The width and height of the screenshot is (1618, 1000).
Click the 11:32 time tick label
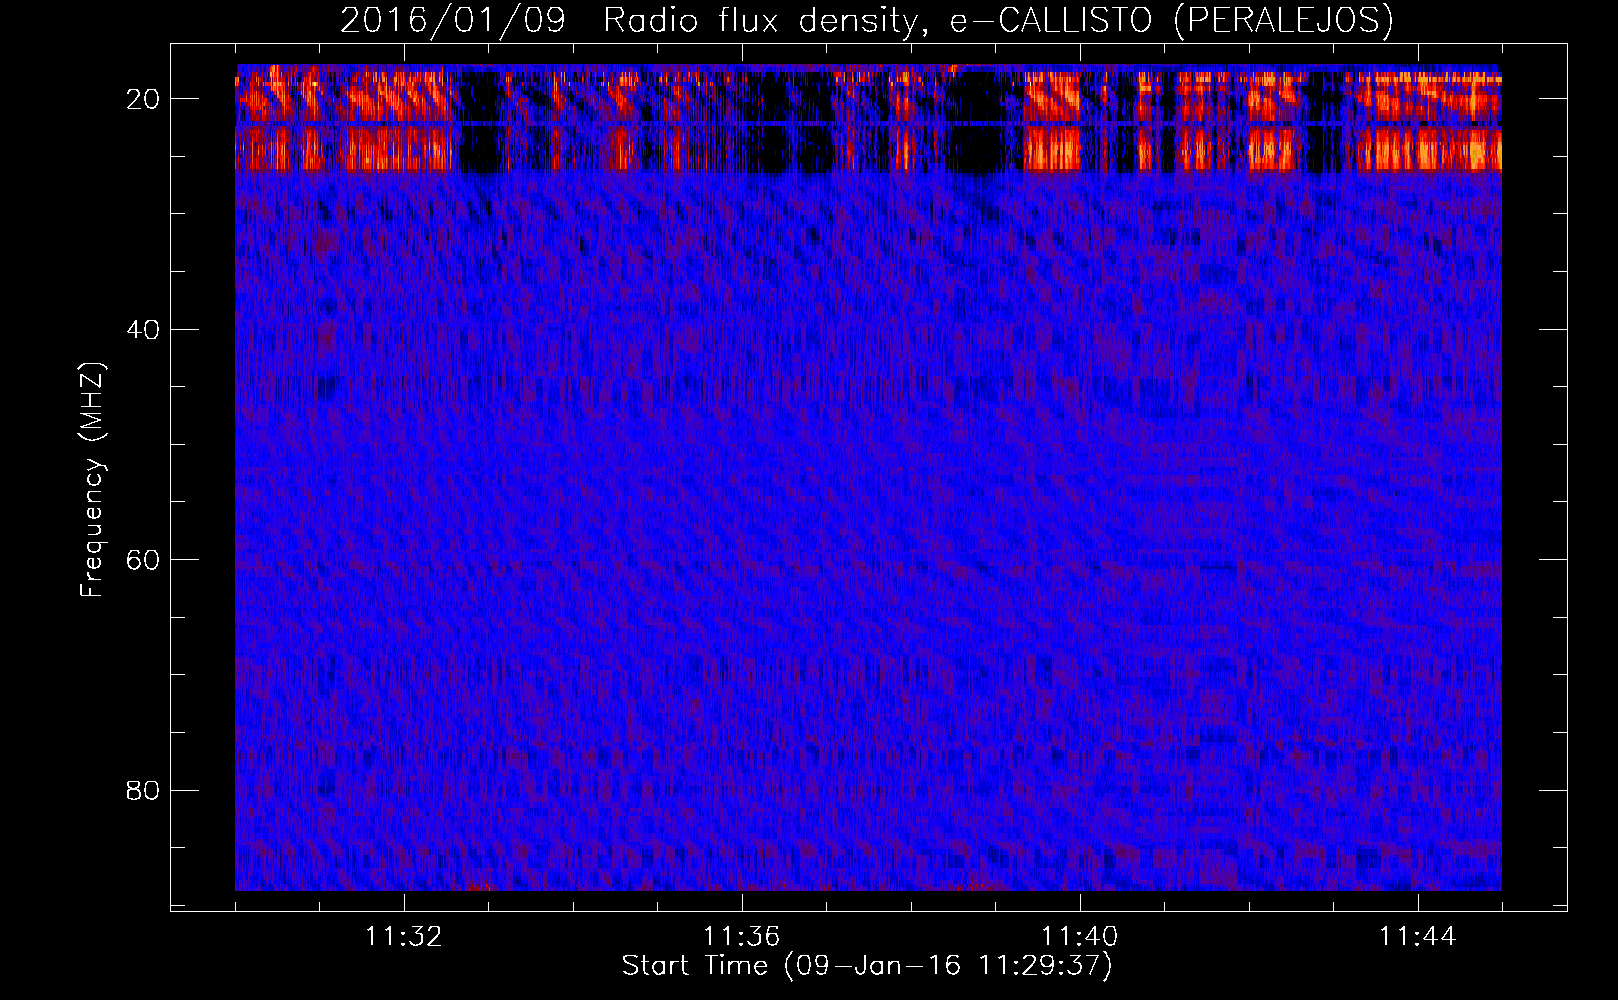click(x=404, y=937)
